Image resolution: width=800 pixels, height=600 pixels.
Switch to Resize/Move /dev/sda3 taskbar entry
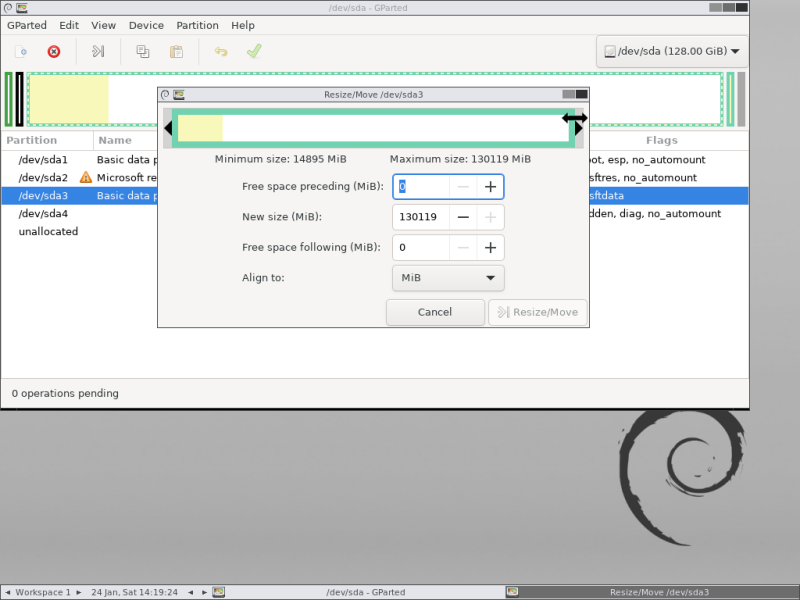point(652,592)
